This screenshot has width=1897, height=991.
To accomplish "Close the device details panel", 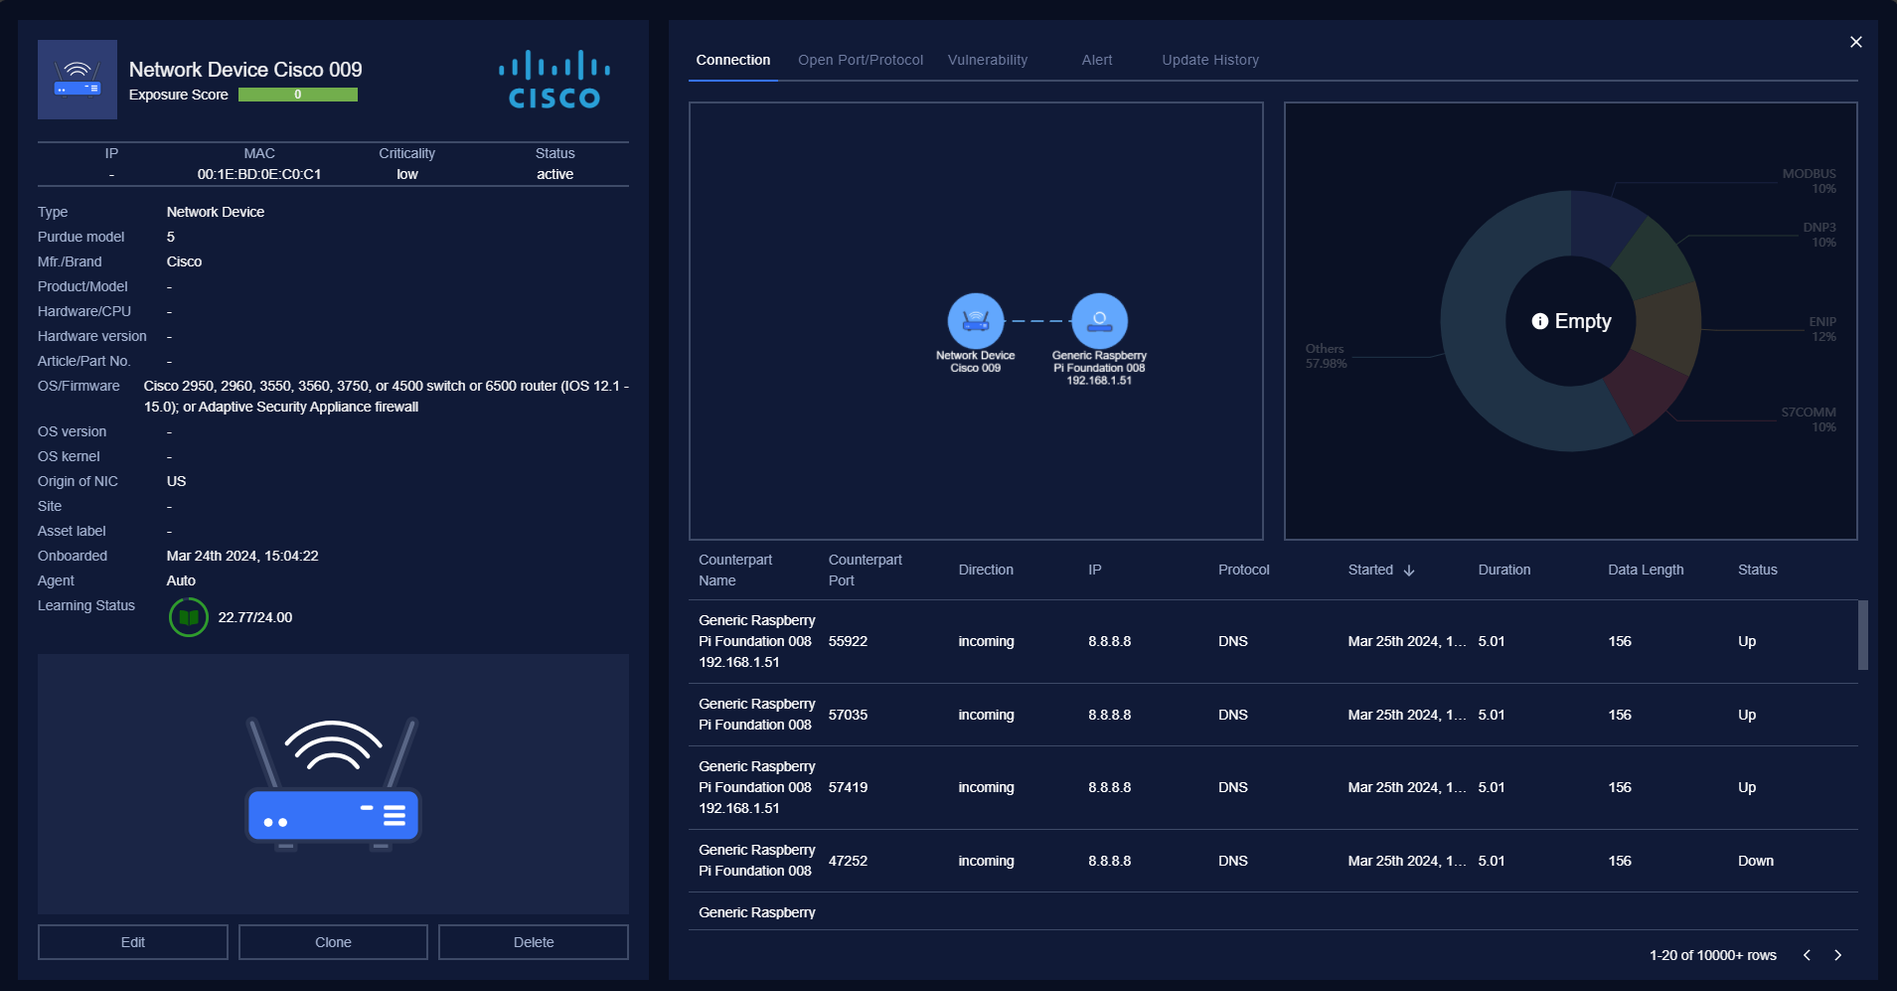I will 1856,42.
